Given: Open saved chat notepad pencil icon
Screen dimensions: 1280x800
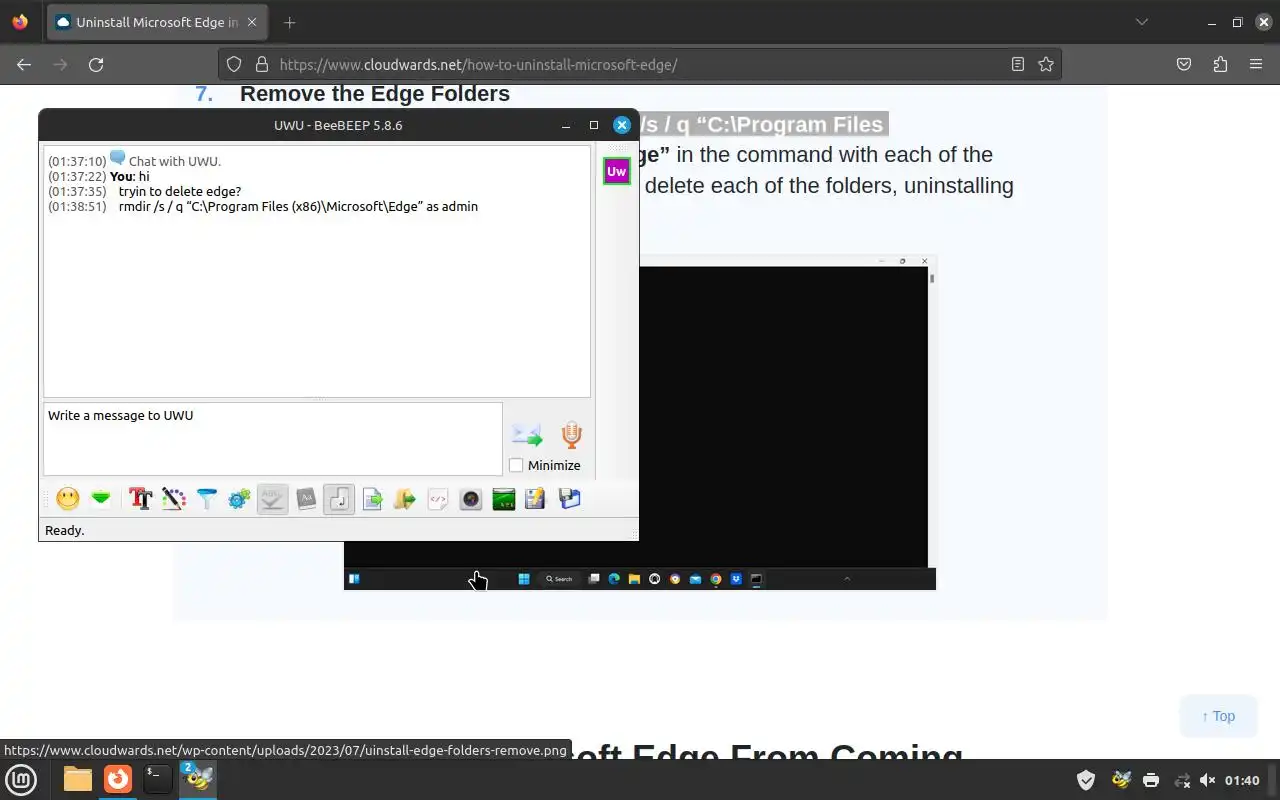Looking at the screenshot, I should (536, 498).
